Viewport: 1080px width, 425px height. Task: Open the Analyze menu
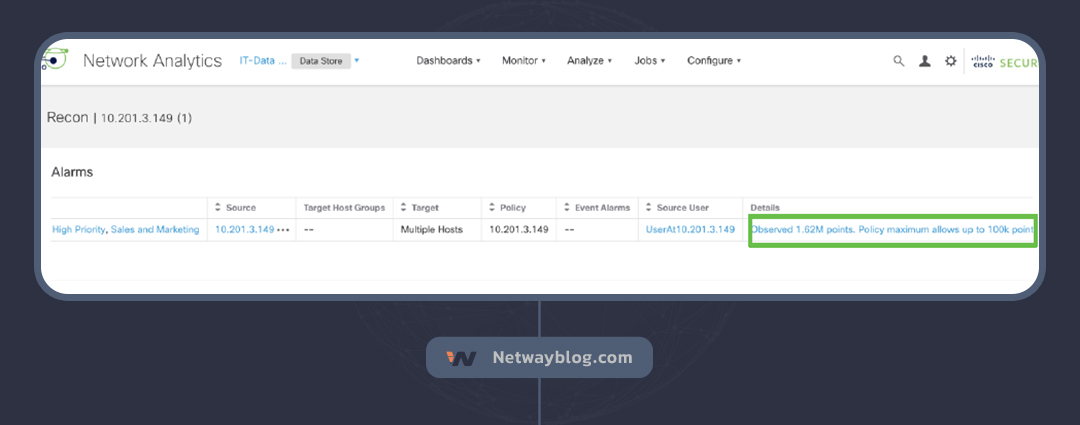coord(589,61)
